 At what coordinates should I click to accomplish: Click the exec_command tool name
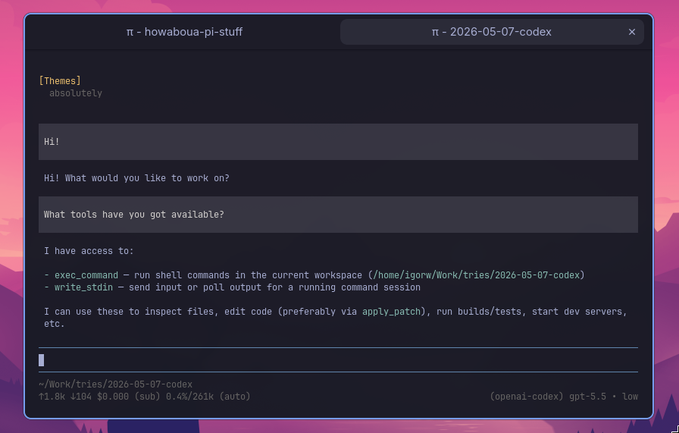point(86,275)
